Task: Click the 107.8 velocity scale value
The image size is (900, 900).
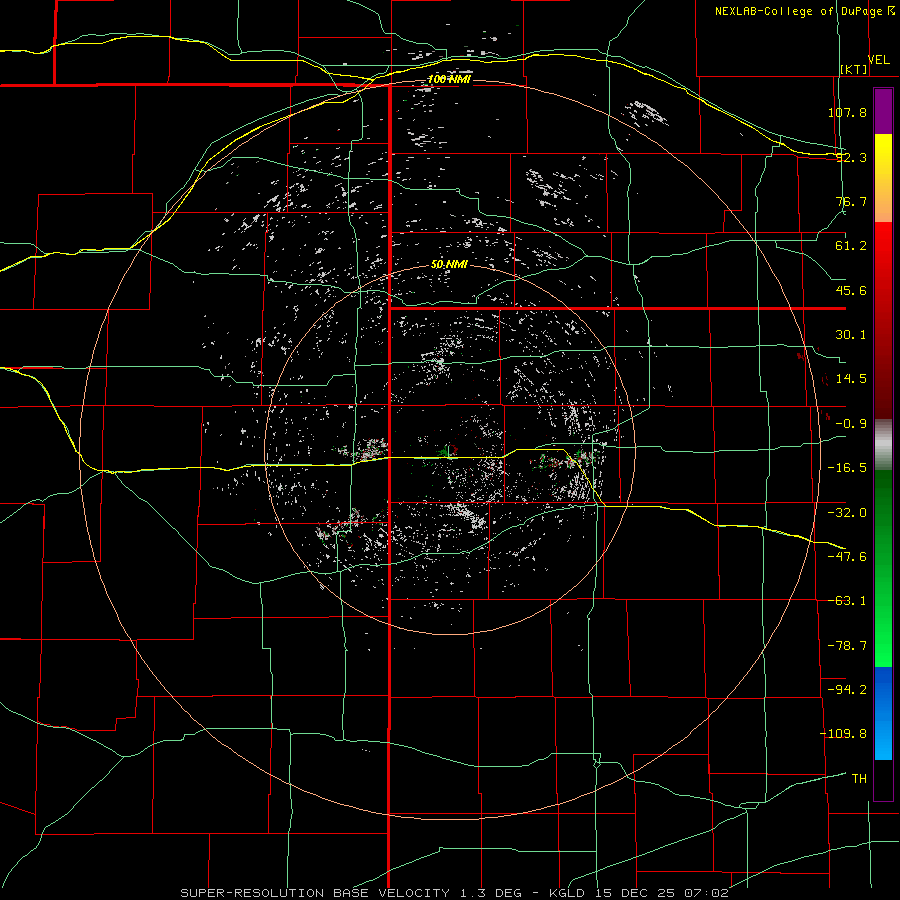Action: [847, 112]
